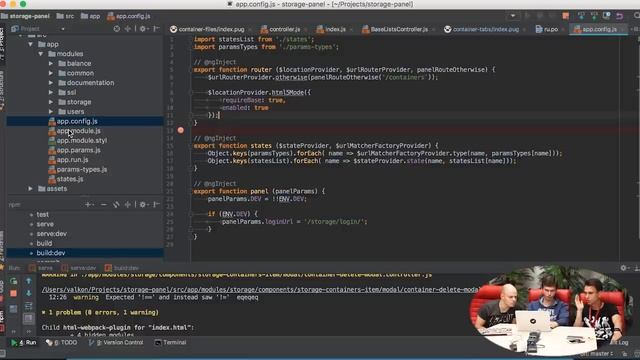Hide the Project panel
640x360 pixels.
click(x=156, y=29)
